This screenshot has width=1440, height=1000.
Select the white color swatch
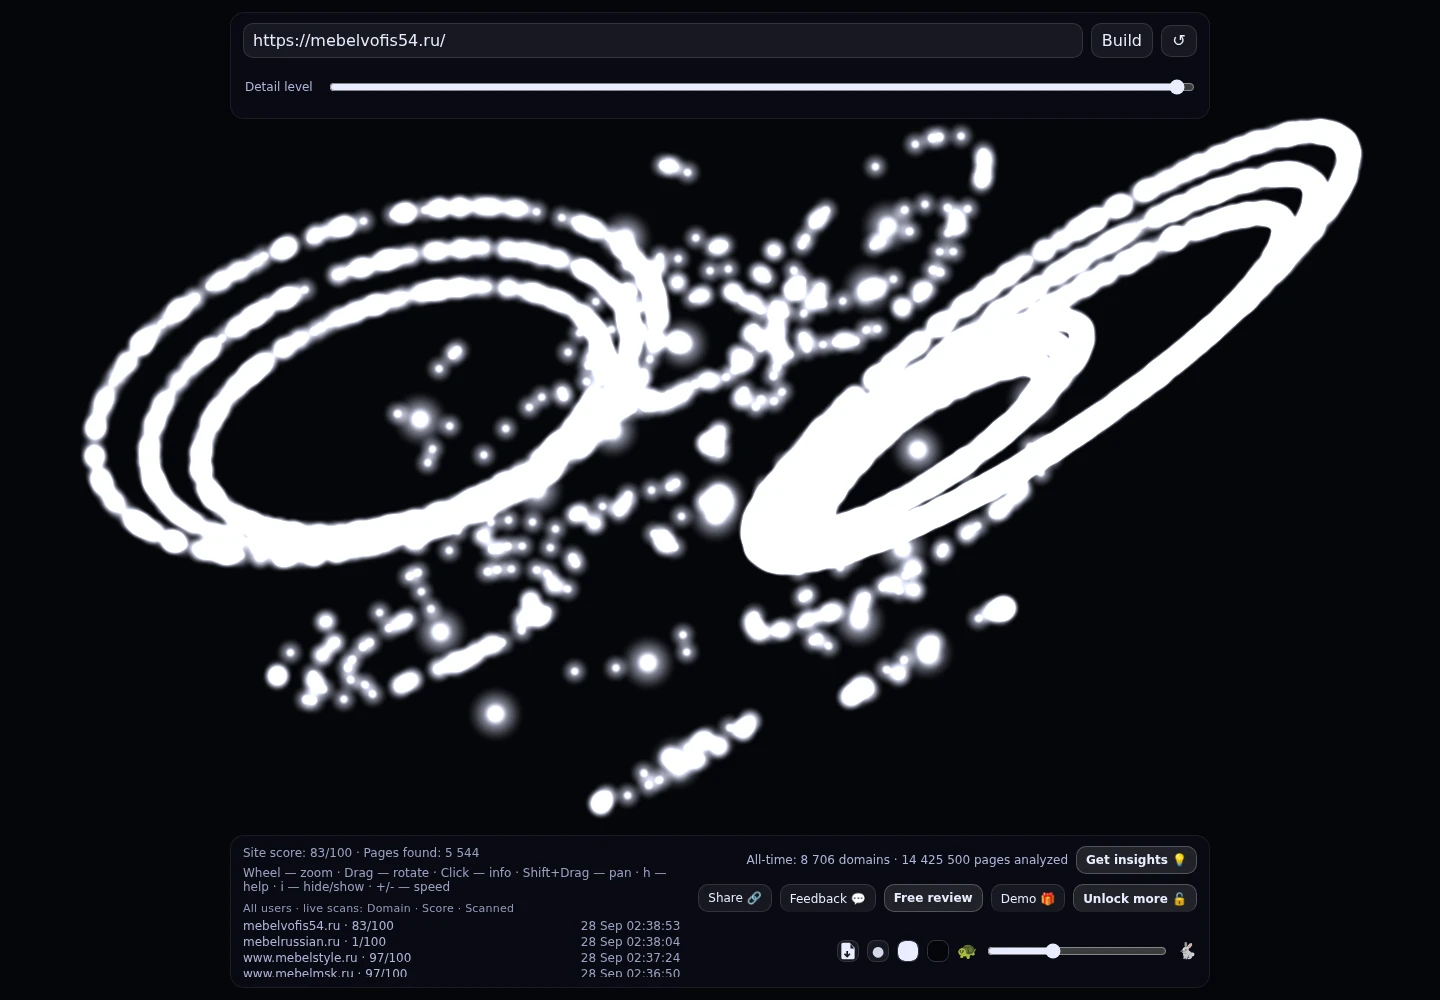coord(908,951)
